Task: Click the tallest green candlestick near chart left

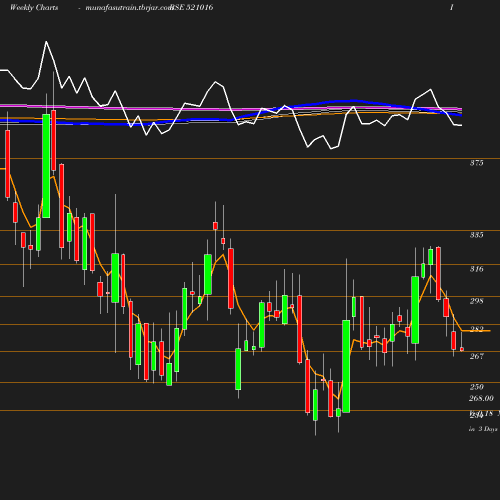Action: click(46, 166)
